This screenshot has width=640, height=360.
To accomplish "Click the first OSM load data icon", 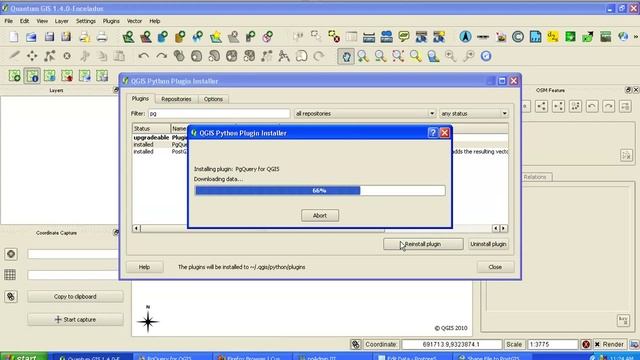I will tap(14, 76).
